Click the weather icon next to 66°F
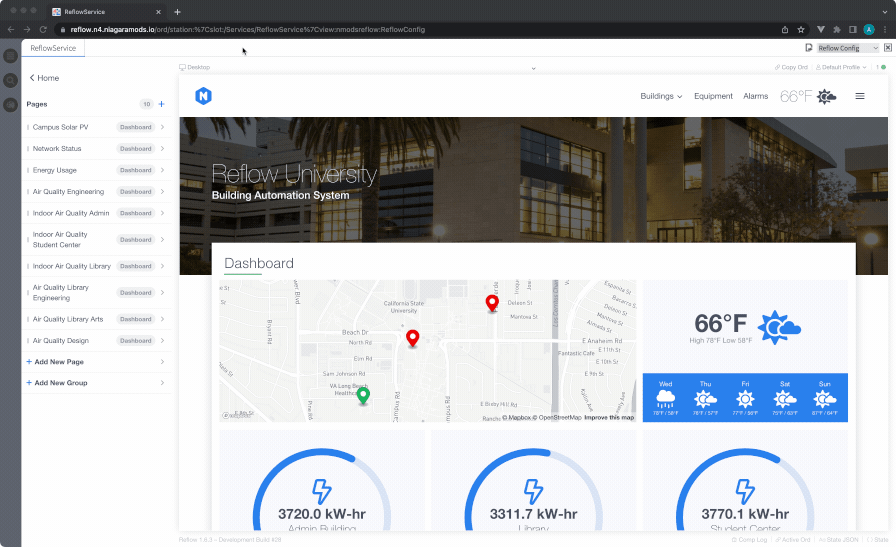Viewport: 896px width, 547px height. coord(826,96)
